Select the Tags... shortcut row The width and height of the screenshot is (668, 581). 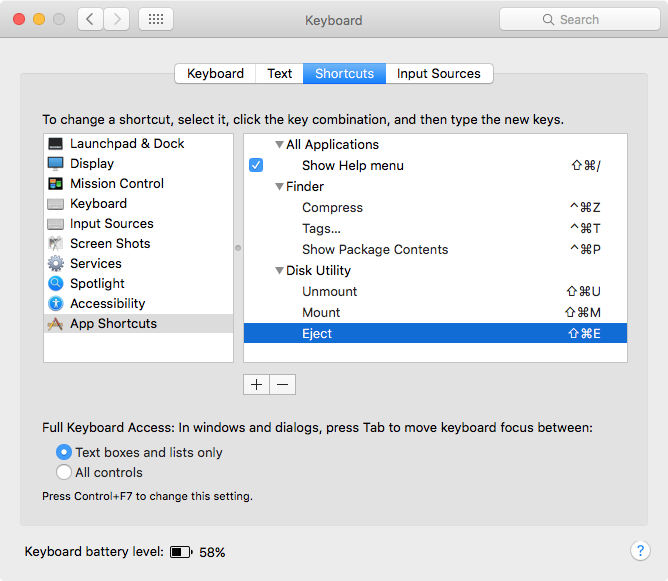(x=435, y=229)
